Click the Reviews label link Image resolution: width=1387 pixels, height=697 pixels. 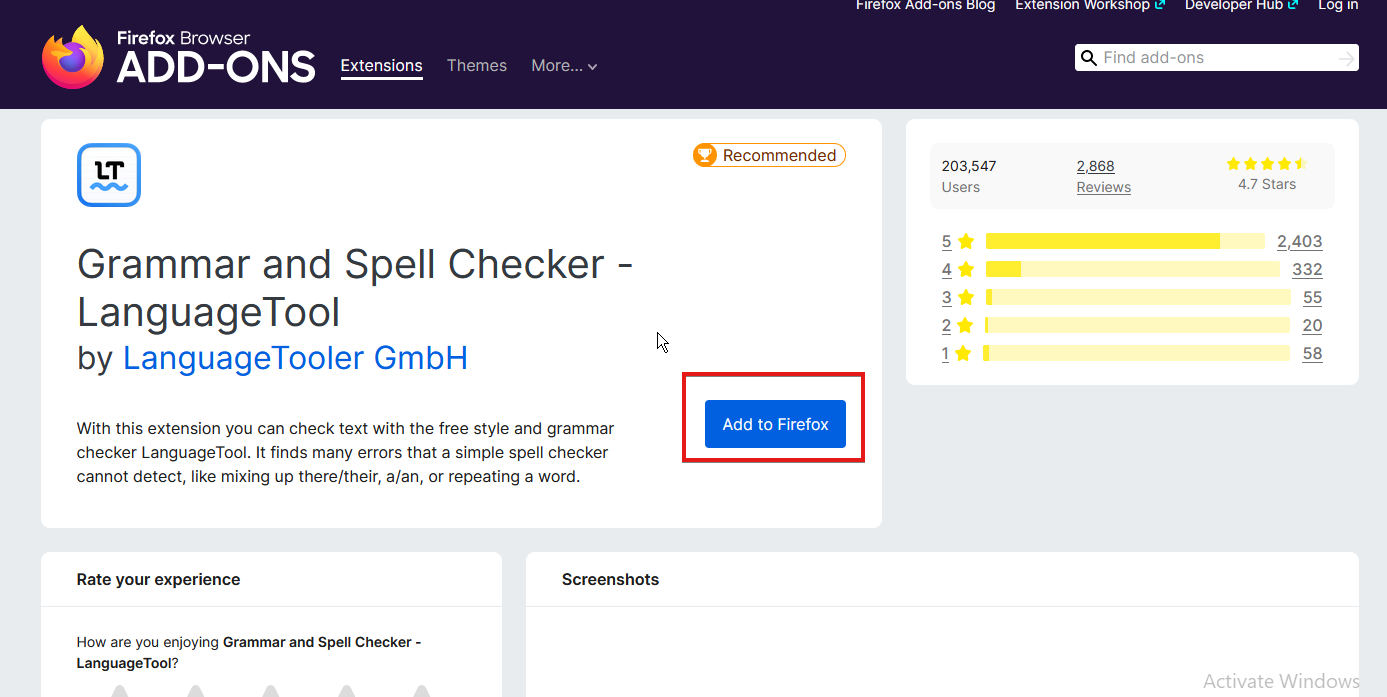tap(1104, 187)
